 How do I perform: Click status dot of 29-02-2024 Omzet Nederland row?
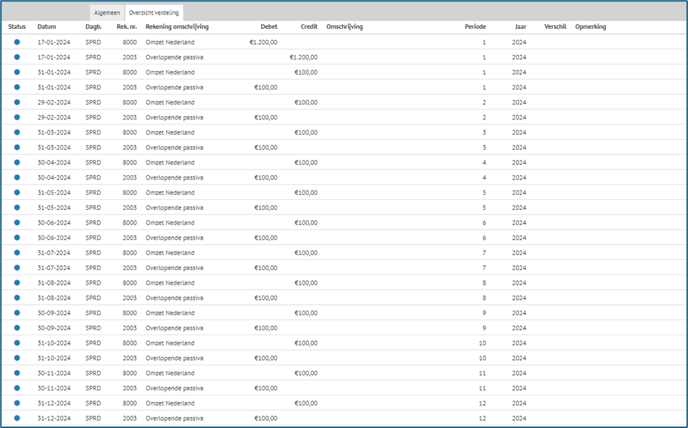17,102
